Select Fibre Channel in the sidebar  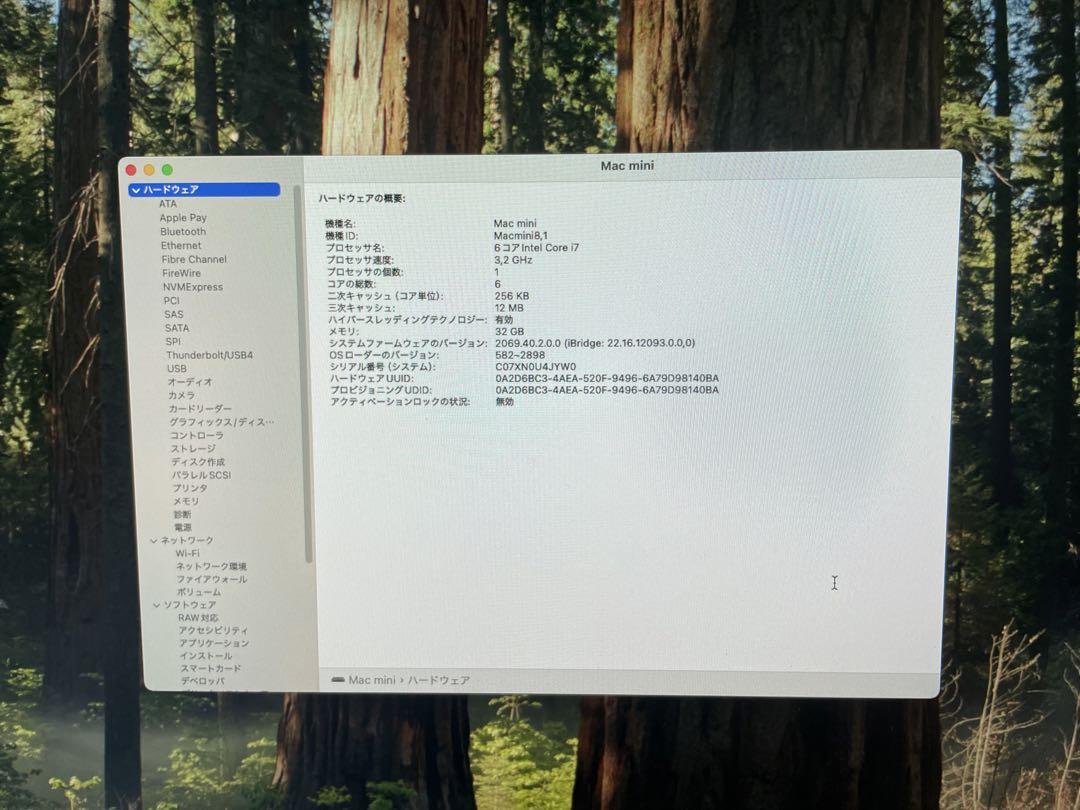pyautogui.click(x=194, y=259)
